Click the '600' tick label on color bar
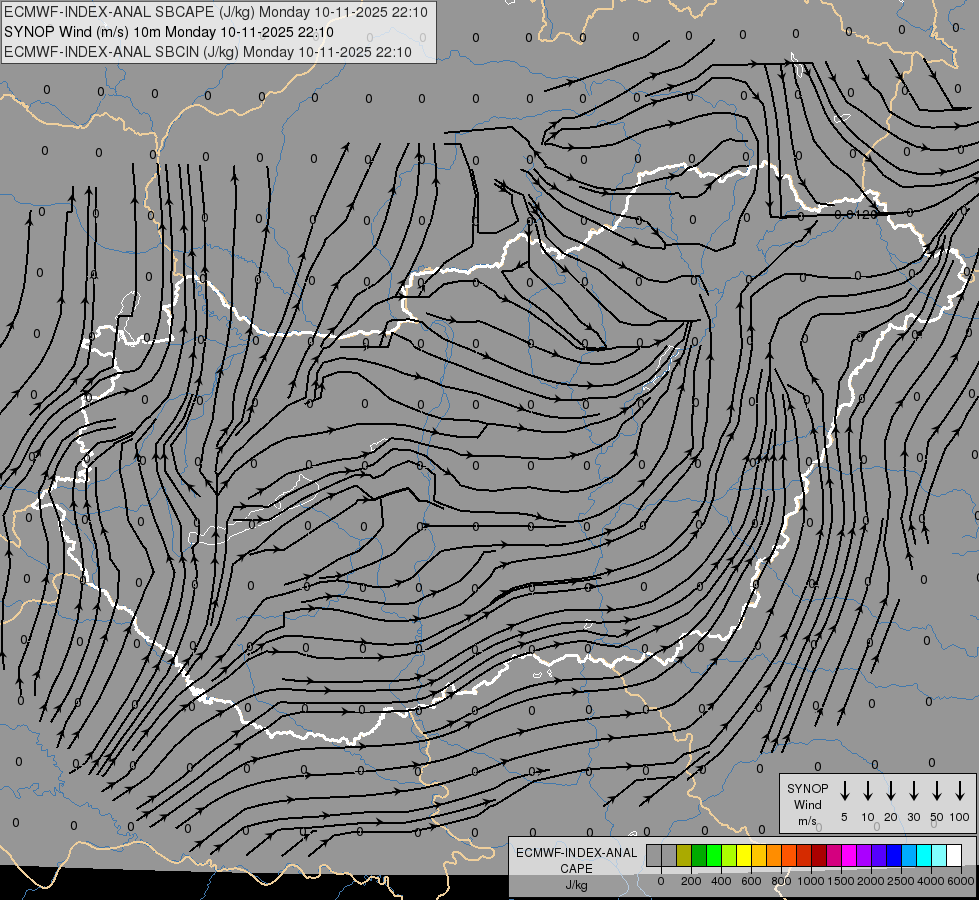 (x=751, y=881)
